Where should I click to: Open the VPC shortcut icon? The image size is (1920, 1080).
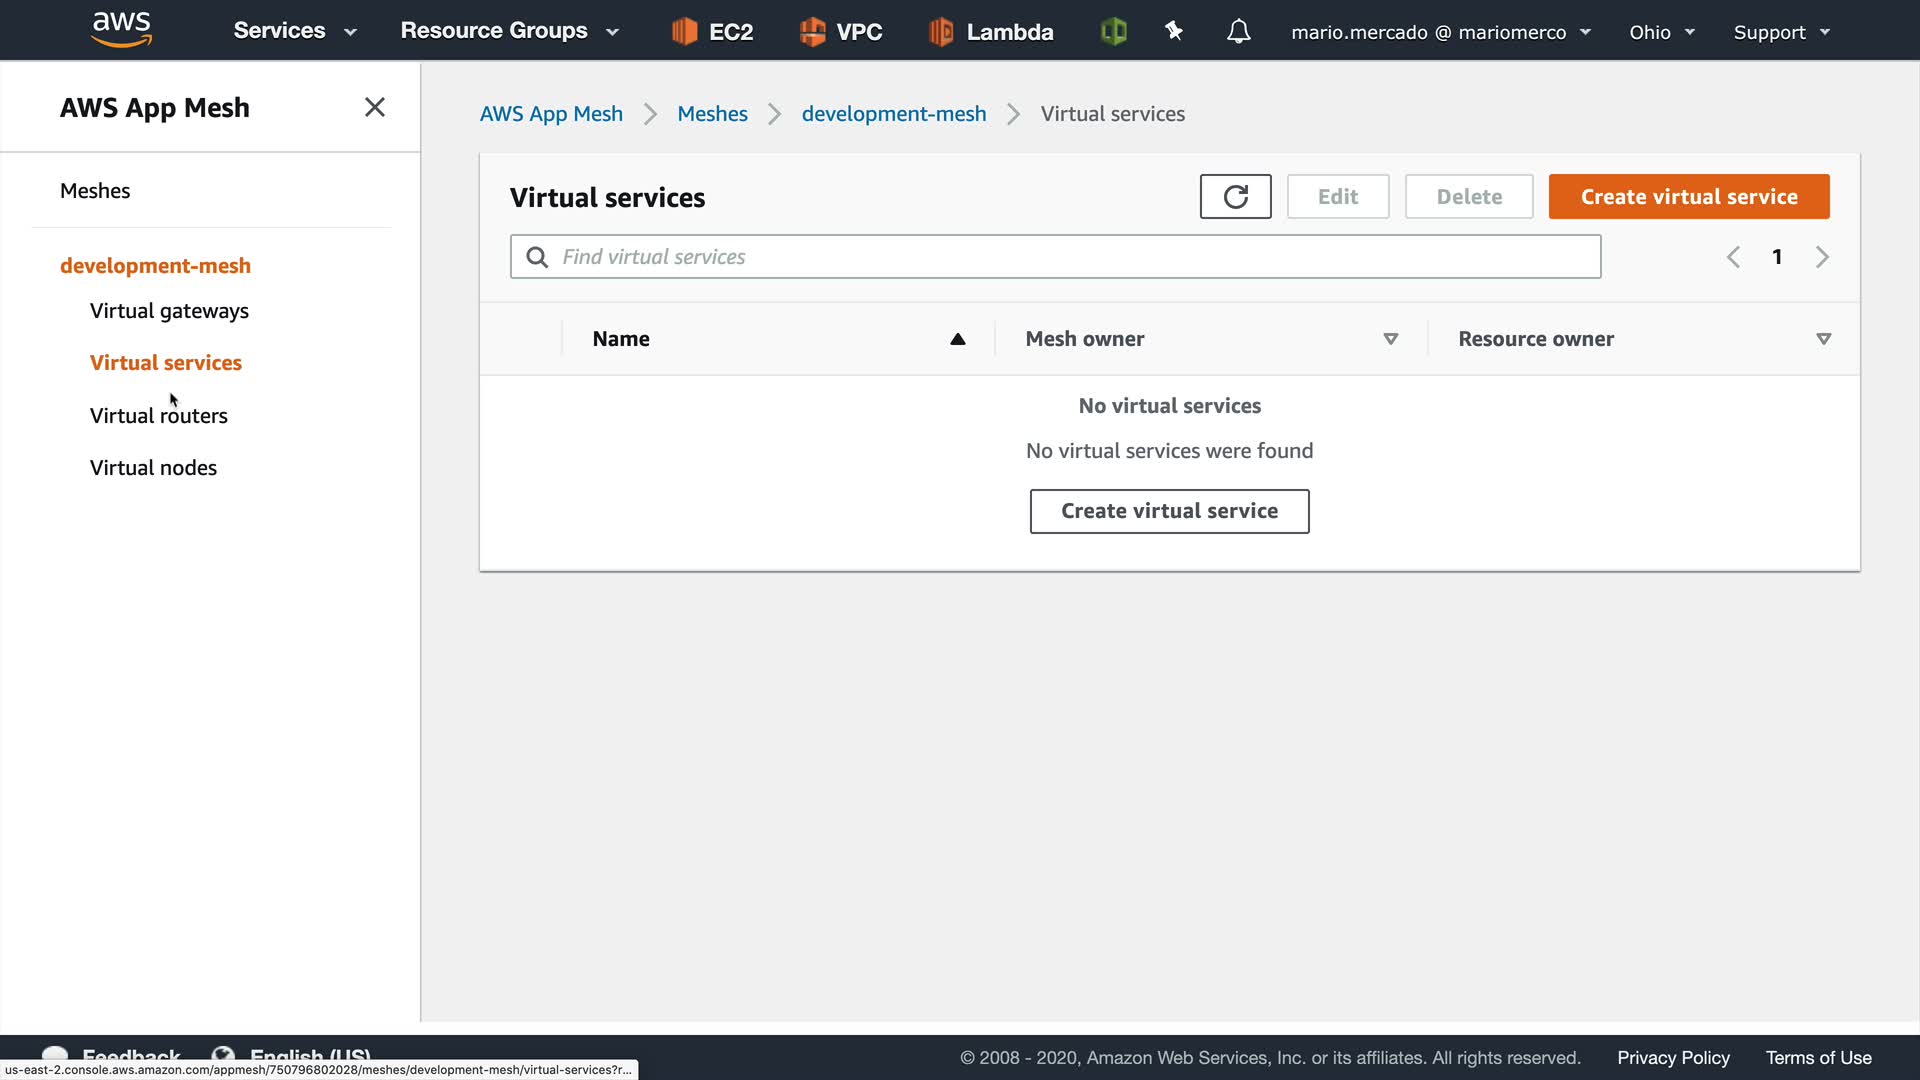pyautogui.click(x=812, y=32)
